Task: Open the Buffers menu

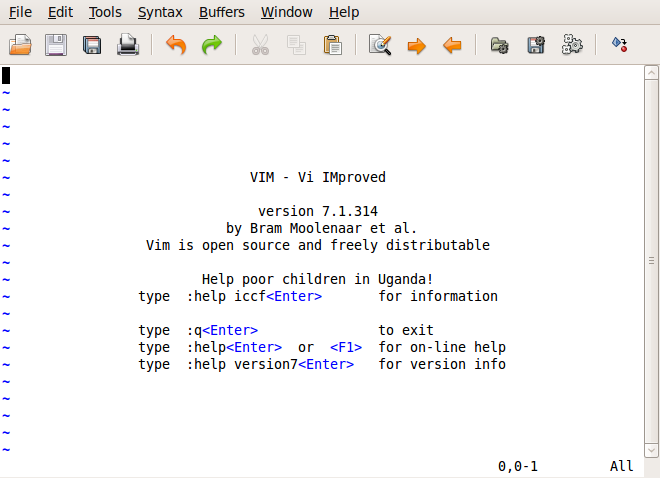Action: coord(222,12)
